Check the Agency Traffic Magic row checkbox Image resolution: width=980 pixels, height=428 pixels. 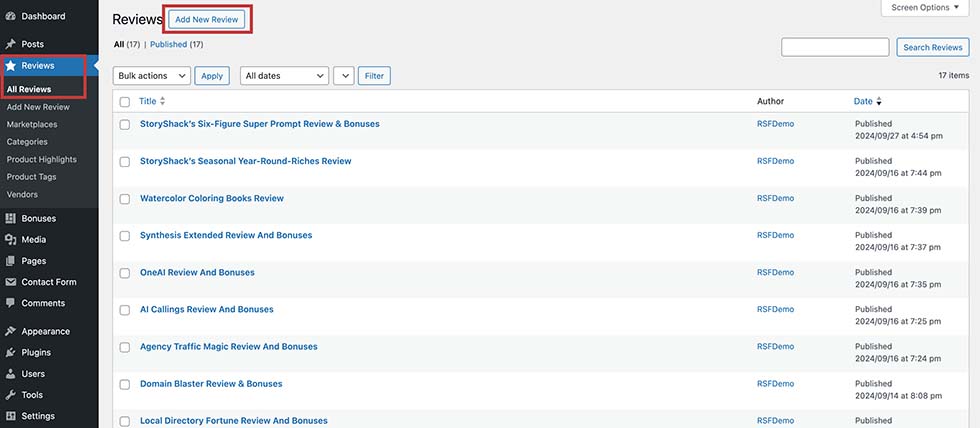pyautogui.click(x=125, y=347)
